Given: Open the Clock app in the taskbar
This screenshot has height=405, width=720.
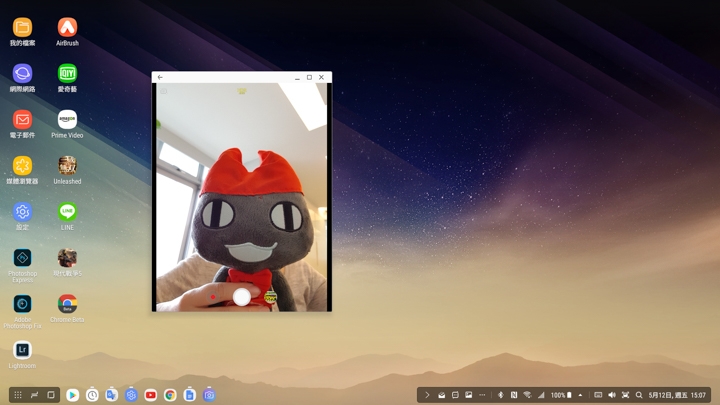Looking at the screenshot, I should point(92,395).
